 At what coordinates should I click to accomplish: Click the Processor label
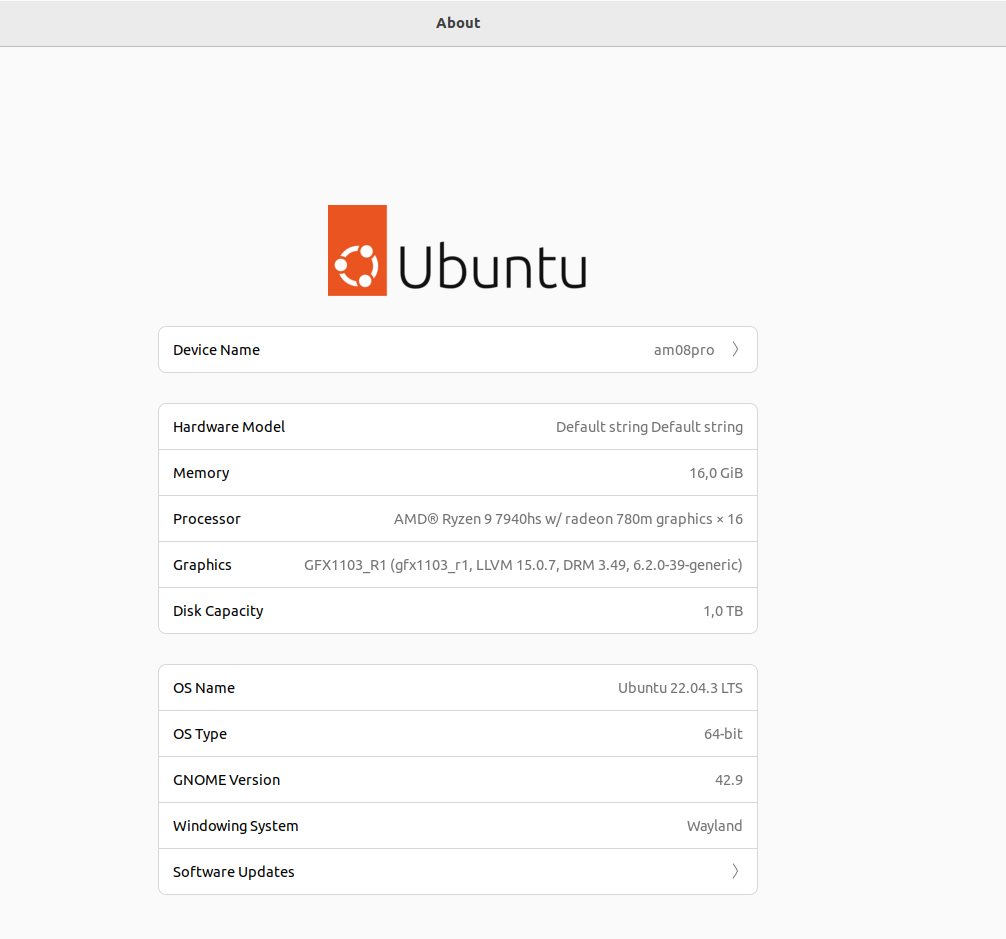207,519
